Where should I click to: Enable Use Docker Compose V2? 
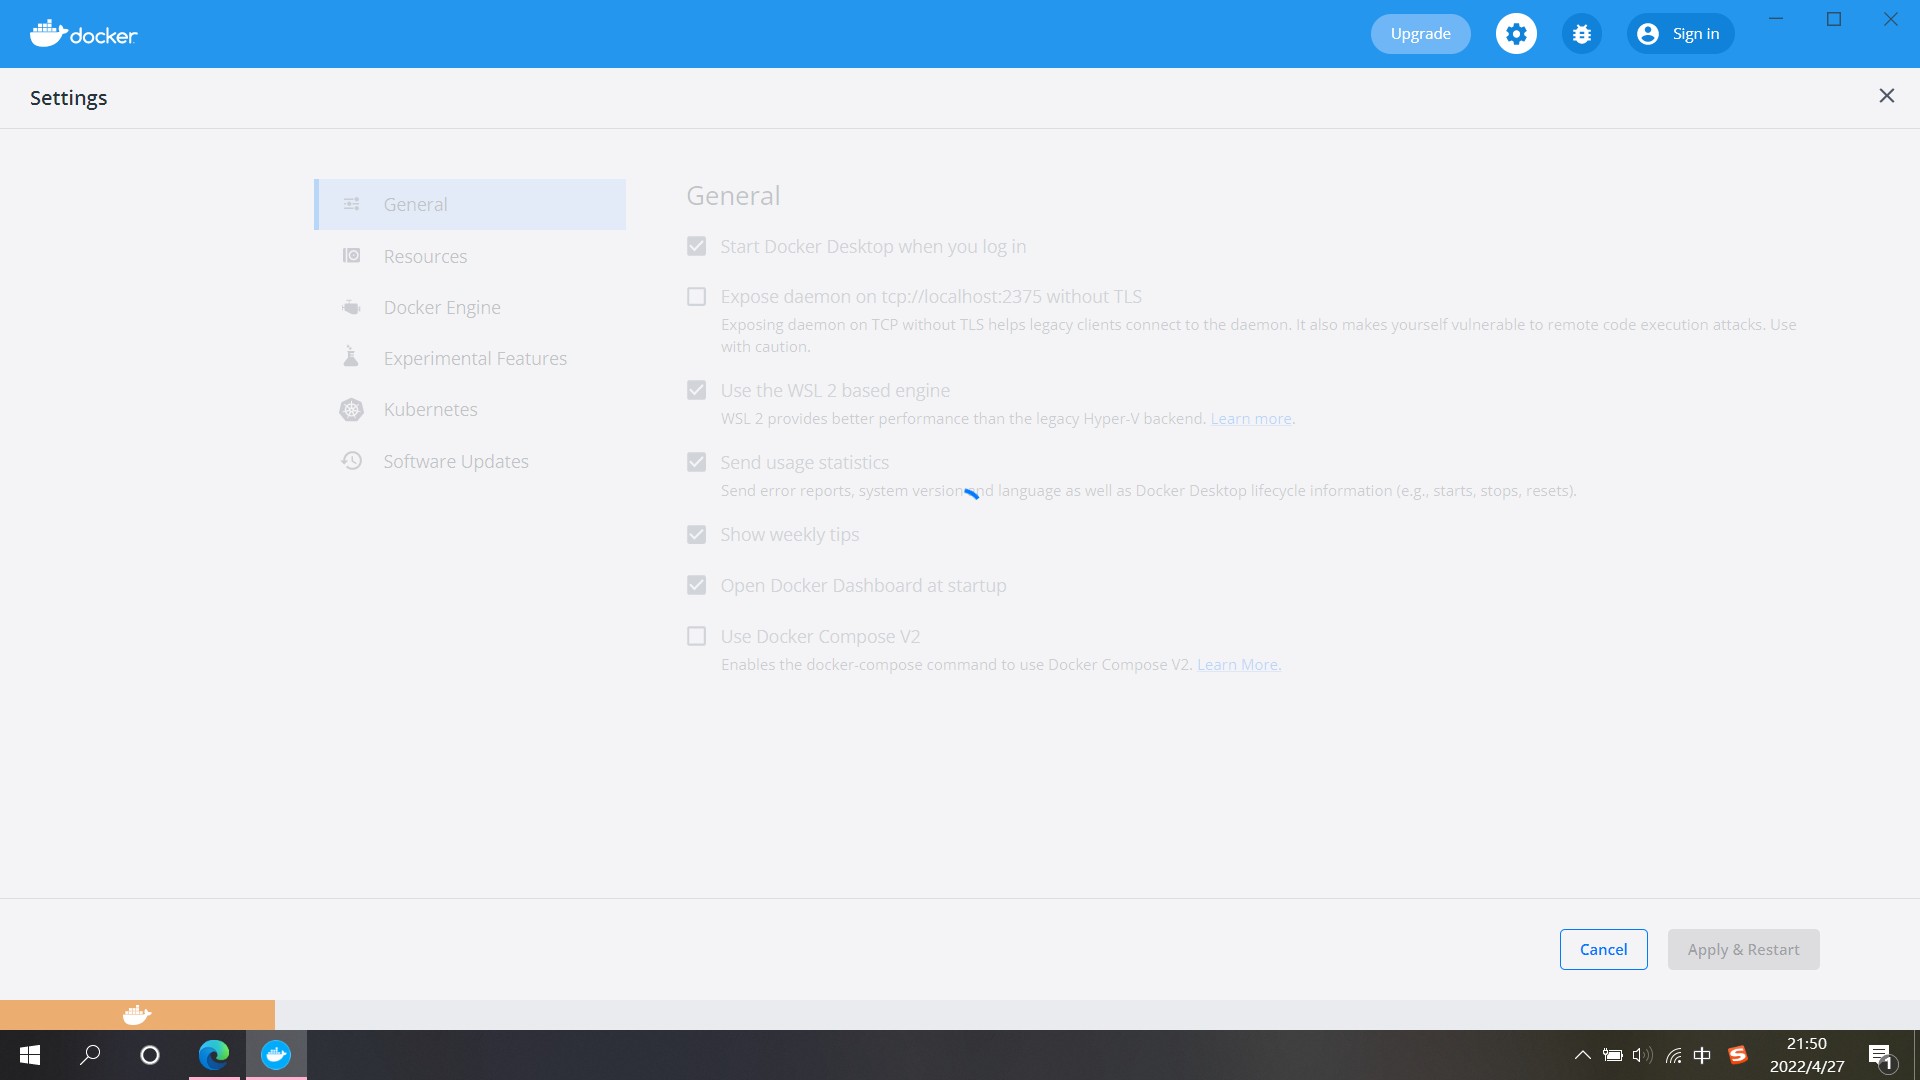tap(696, 636)
